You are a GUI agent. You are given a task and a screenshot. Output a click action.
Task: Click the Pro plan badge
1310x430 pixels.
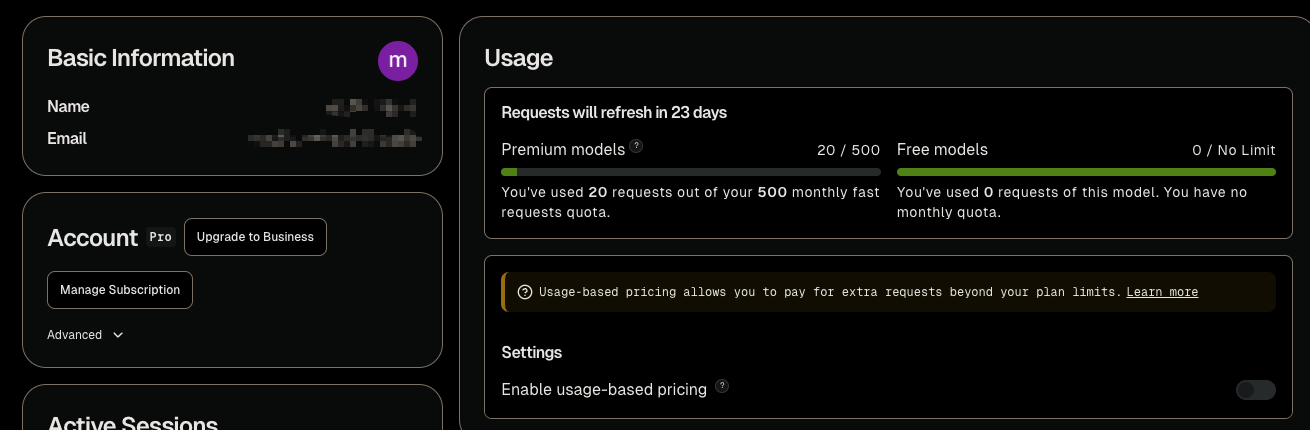tap(160, 237)
